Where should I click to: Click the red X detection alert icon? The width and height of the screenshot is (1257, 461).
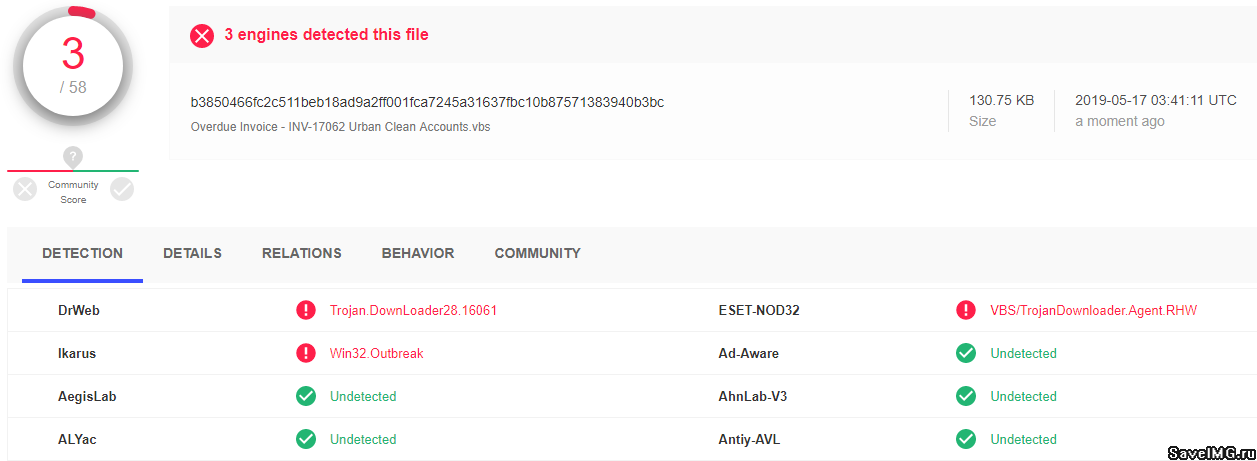point(202,36)
